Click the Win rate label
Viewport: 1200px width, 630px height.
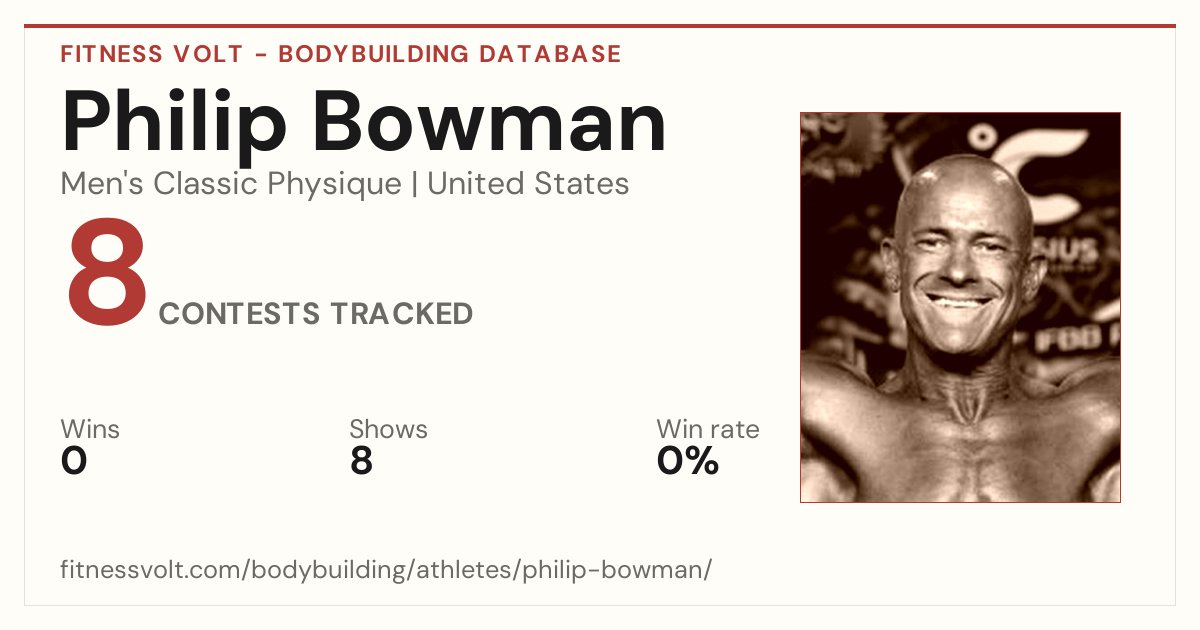[x=708, y=429]
